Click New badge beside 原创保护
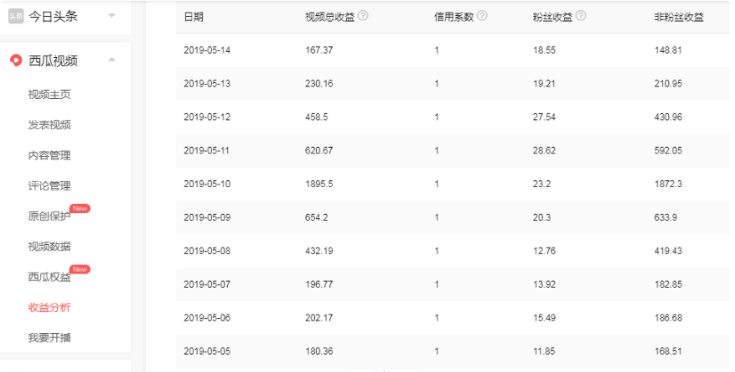 (80, 208)
